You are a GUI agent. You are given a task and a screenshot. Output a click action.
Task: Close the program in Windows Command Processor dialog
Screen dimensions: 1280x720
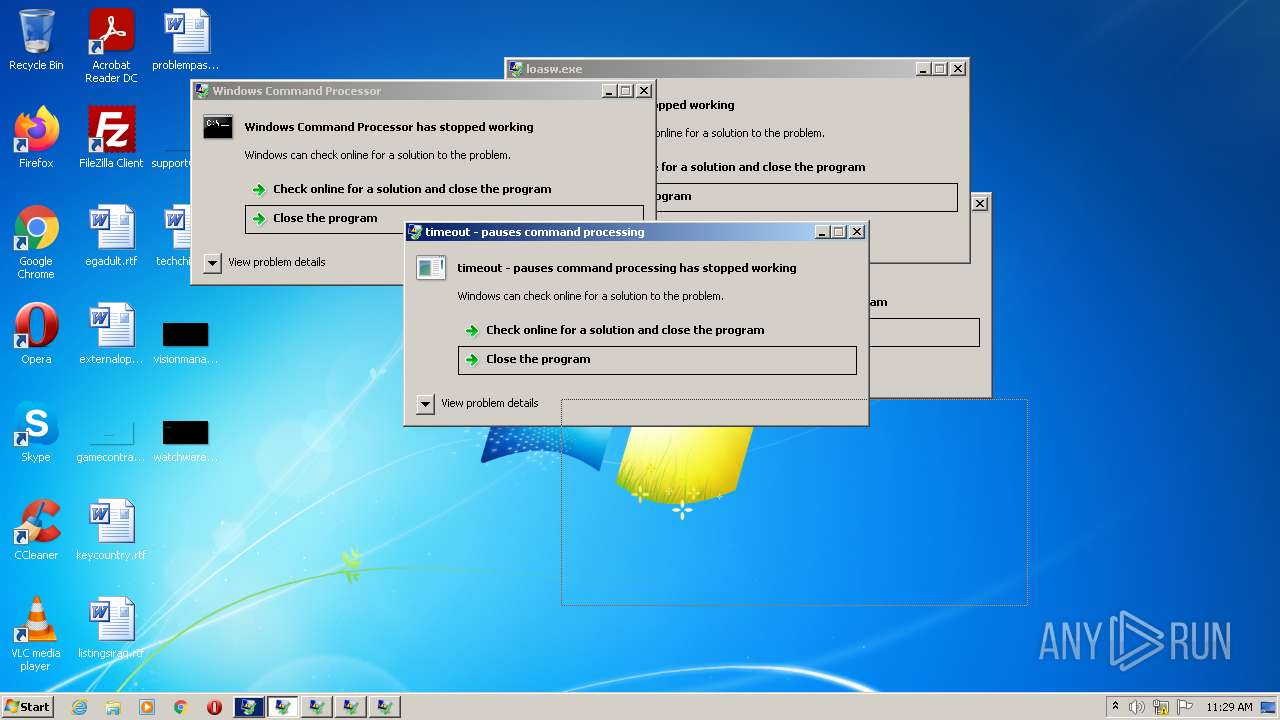(x=444, y=218)
